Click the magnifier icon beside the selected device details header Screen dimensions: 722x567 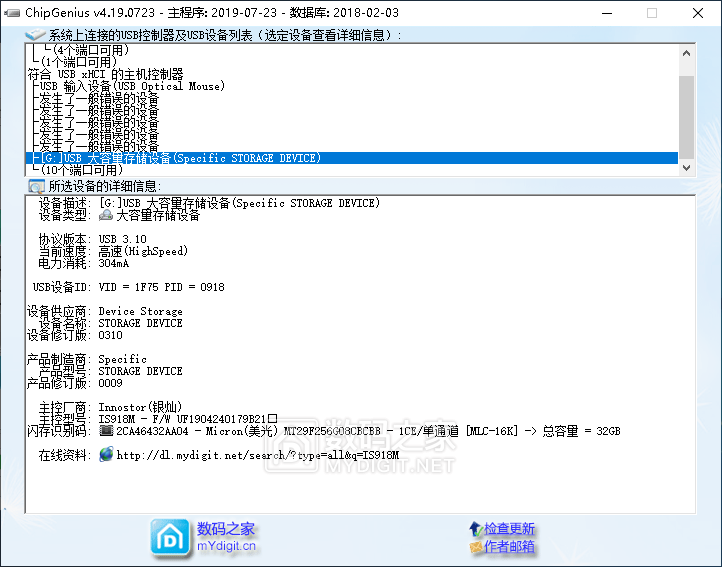tap(36, 186)
